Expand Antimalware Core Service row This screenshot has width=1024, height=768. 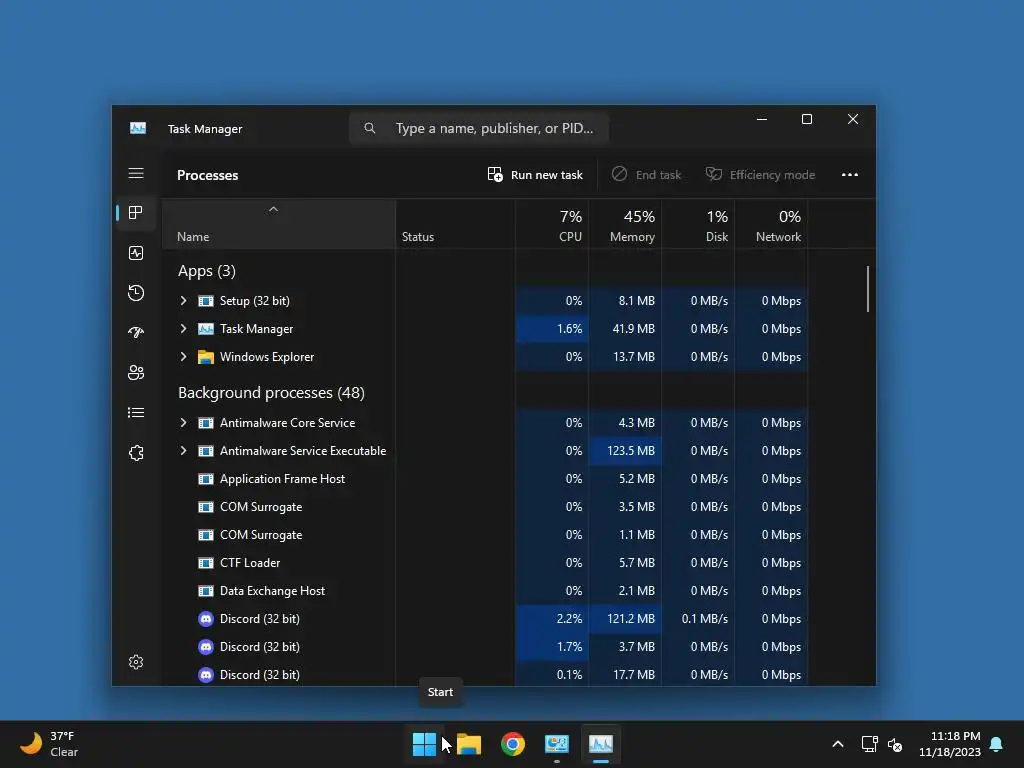pyautogui.click(x=184, y=423)
